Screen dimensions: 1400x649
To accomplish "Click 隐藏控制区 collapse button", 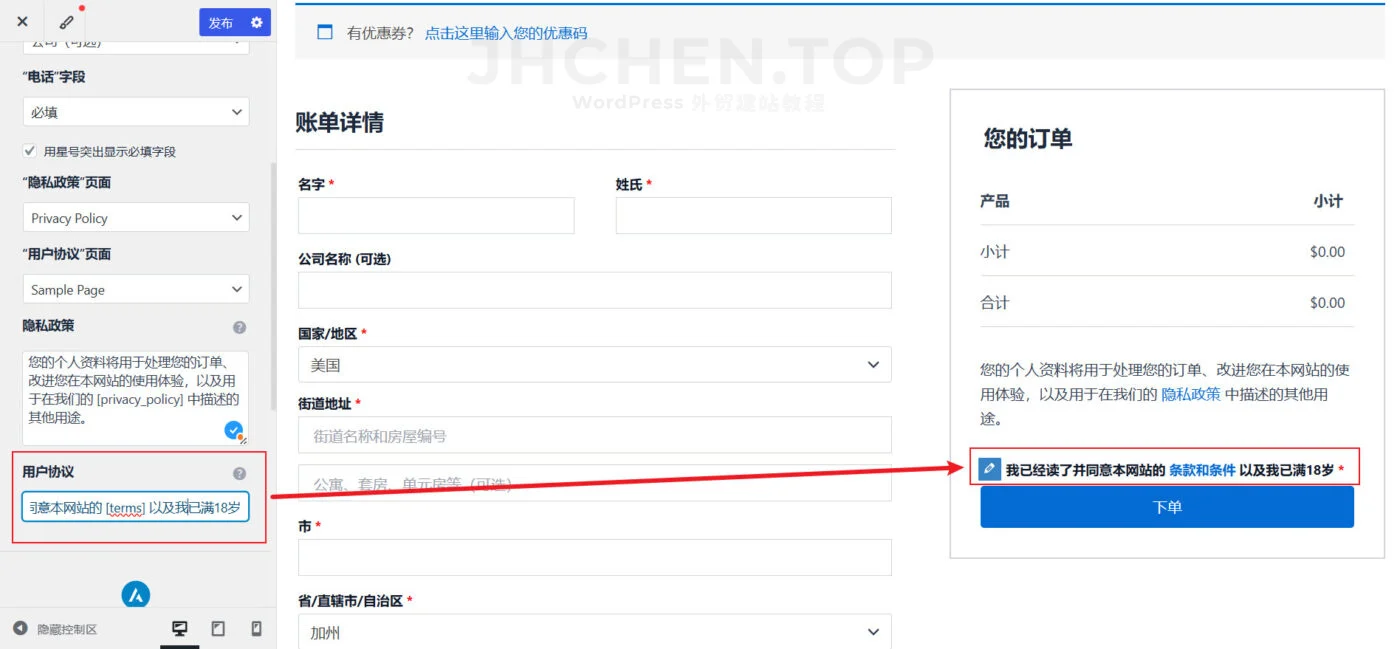I will tap(56, 629).
